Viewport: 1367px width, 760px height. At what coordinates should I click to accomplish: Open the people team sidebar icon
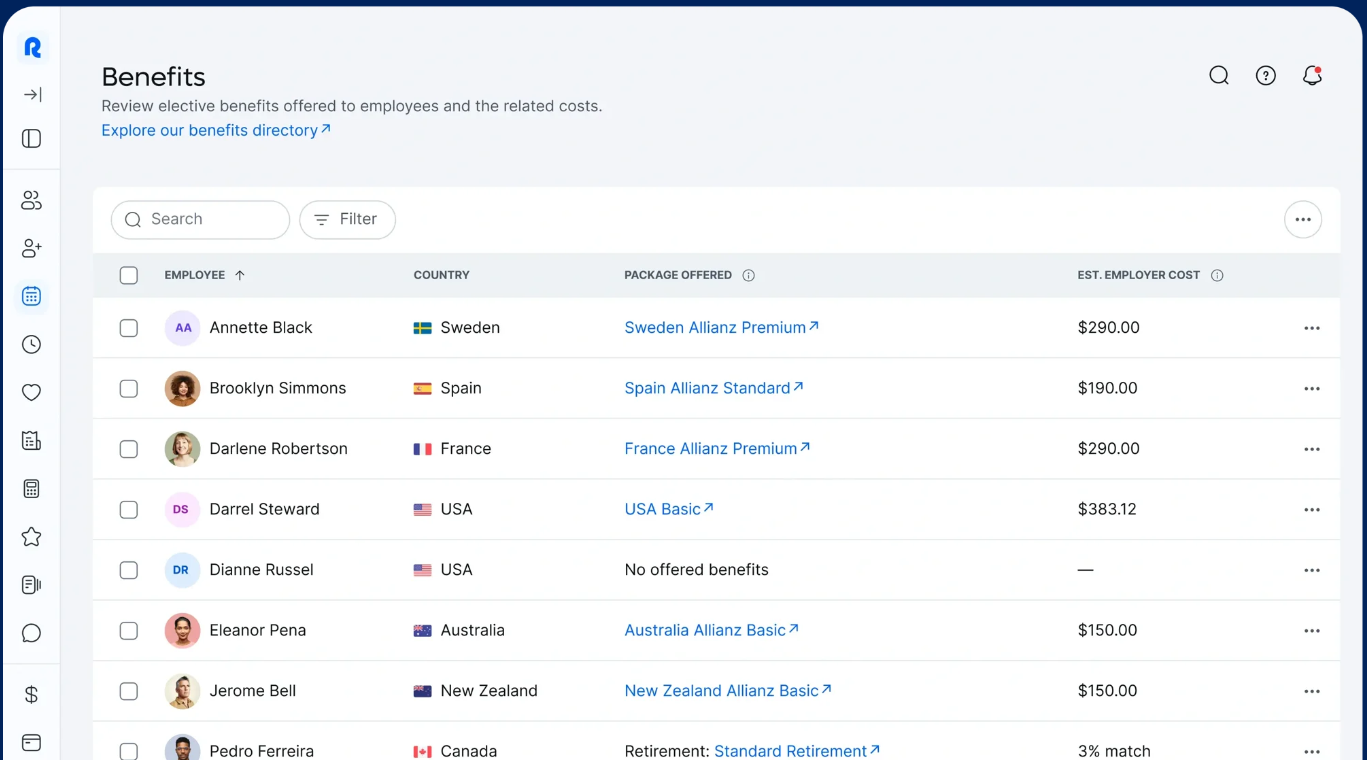point(32,201)
